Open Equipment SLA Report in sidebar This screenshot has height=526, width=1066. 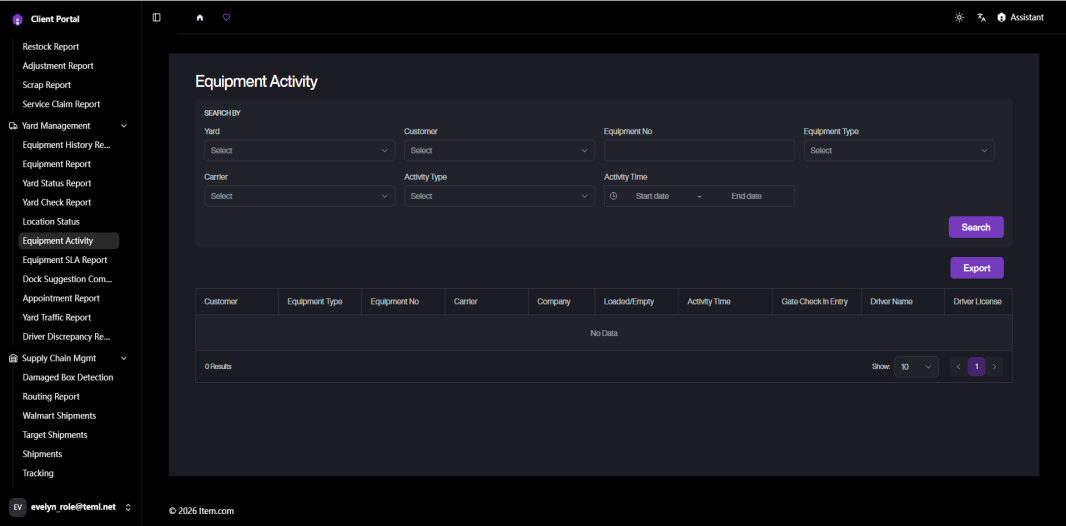point(65,260)
